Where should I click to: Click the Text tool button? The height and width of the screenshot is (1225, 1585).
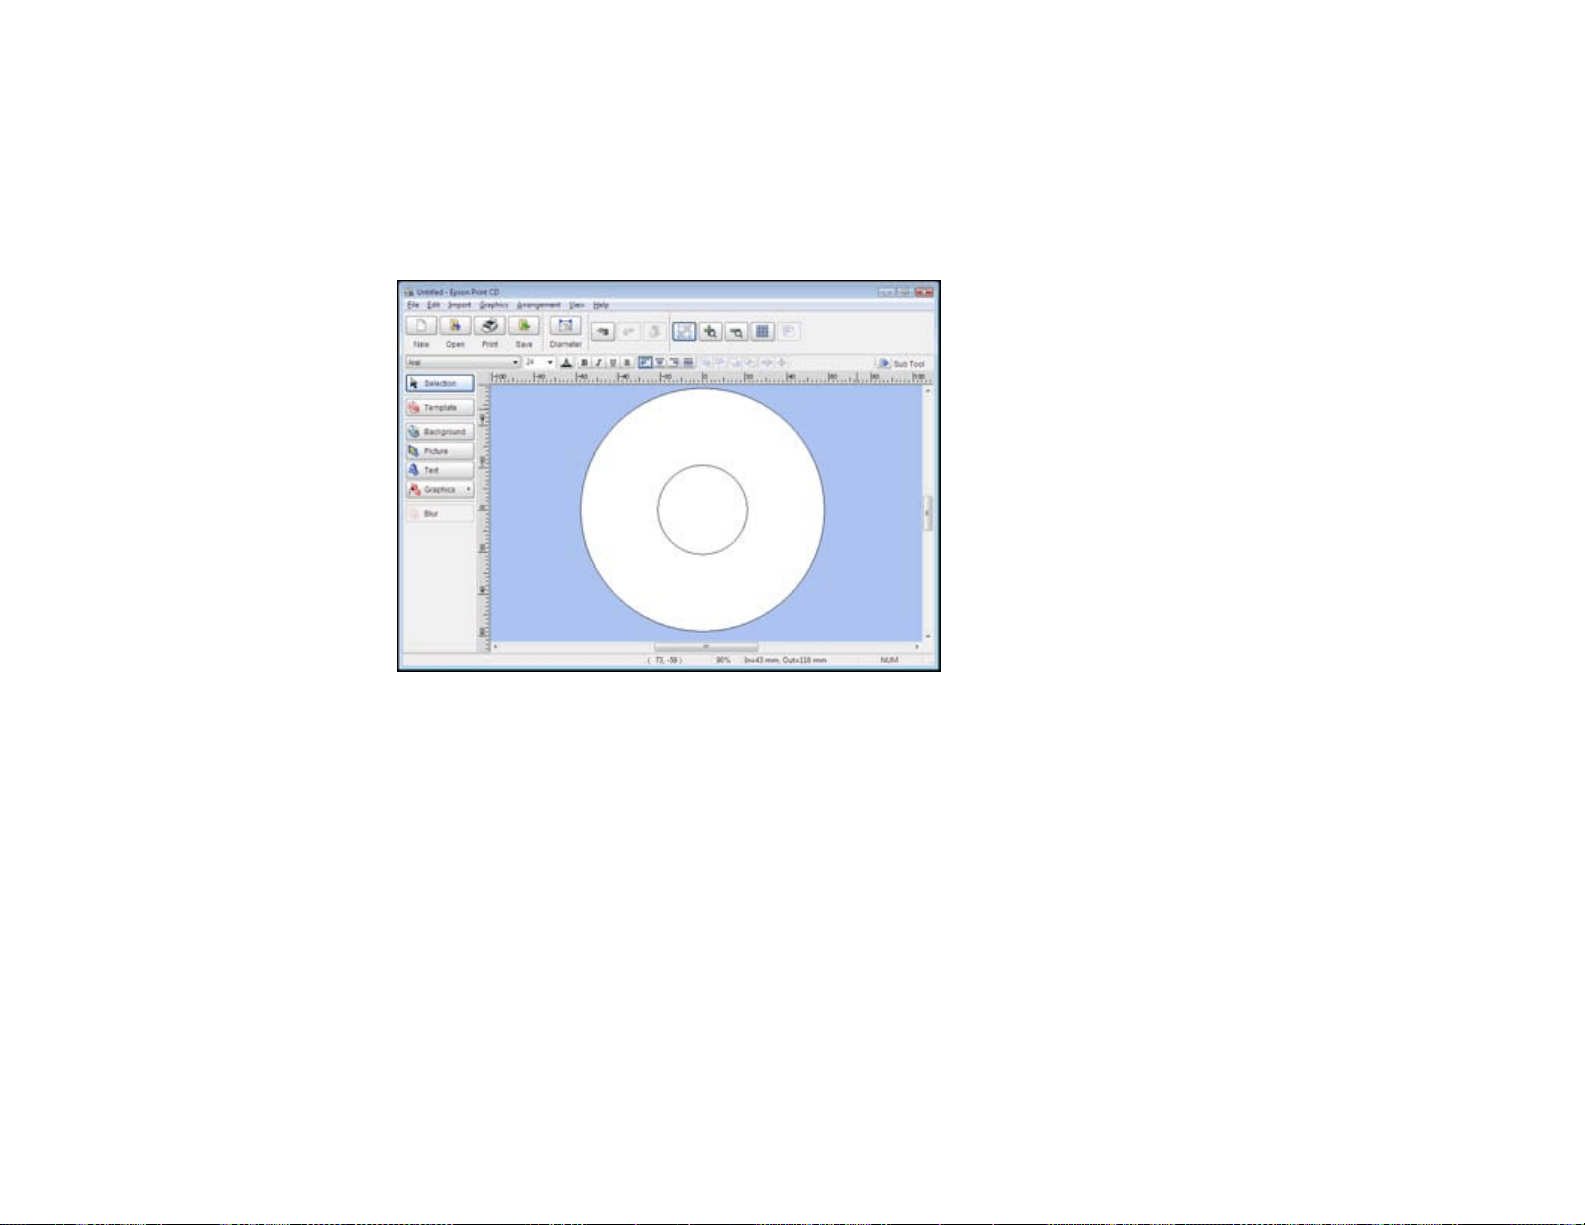pos(440,470)
